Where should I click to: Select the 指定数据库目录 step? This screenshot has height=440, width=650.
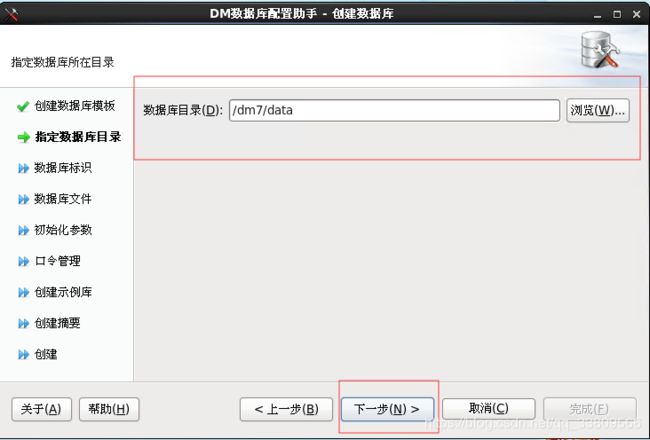78,137
